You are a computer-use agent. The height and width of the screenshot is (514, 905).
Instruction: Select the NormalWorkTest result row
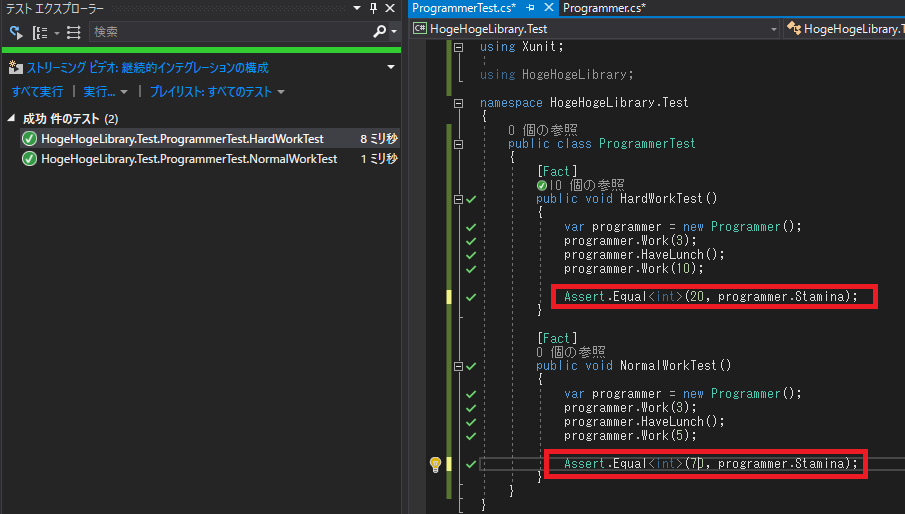[210, 159]
